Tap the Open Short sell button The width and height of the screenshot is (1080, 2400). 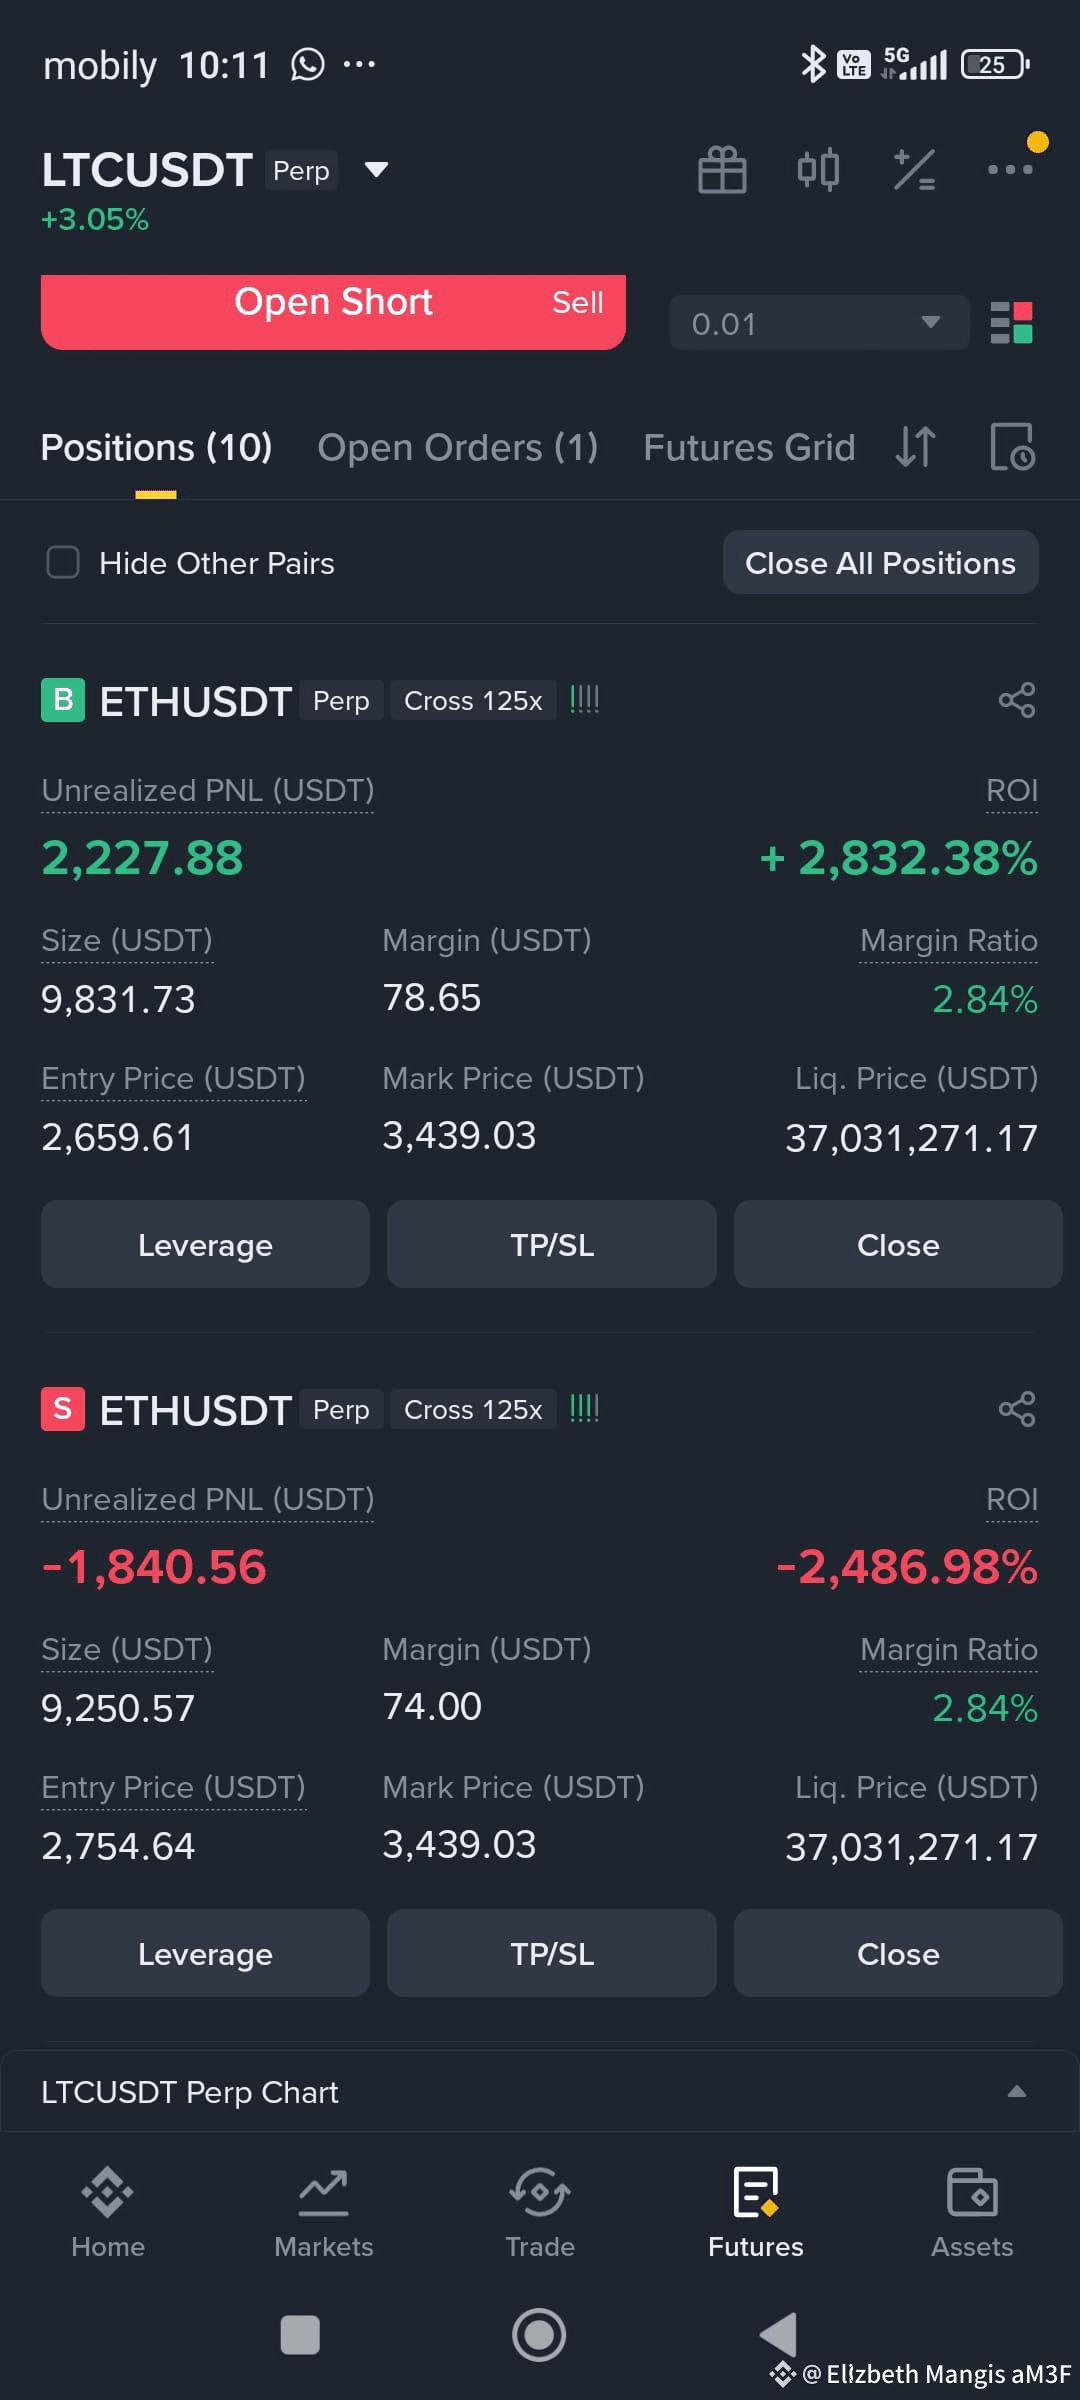coord(333,311)
